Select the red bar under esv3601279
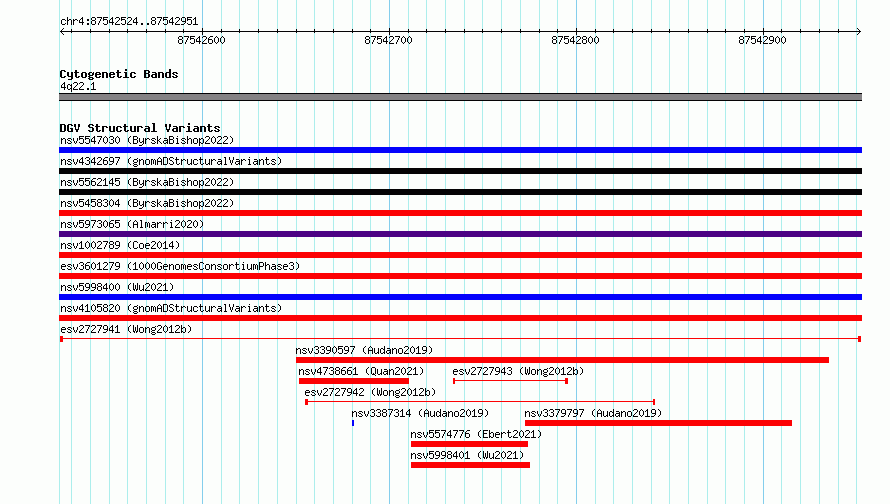 click(460, 276)
